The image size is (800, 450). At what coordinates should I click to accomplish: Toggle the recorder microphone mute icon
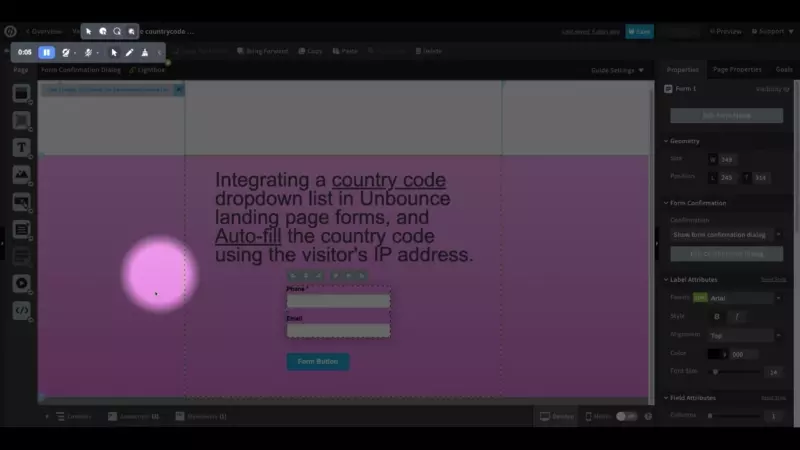click(88, 52)
